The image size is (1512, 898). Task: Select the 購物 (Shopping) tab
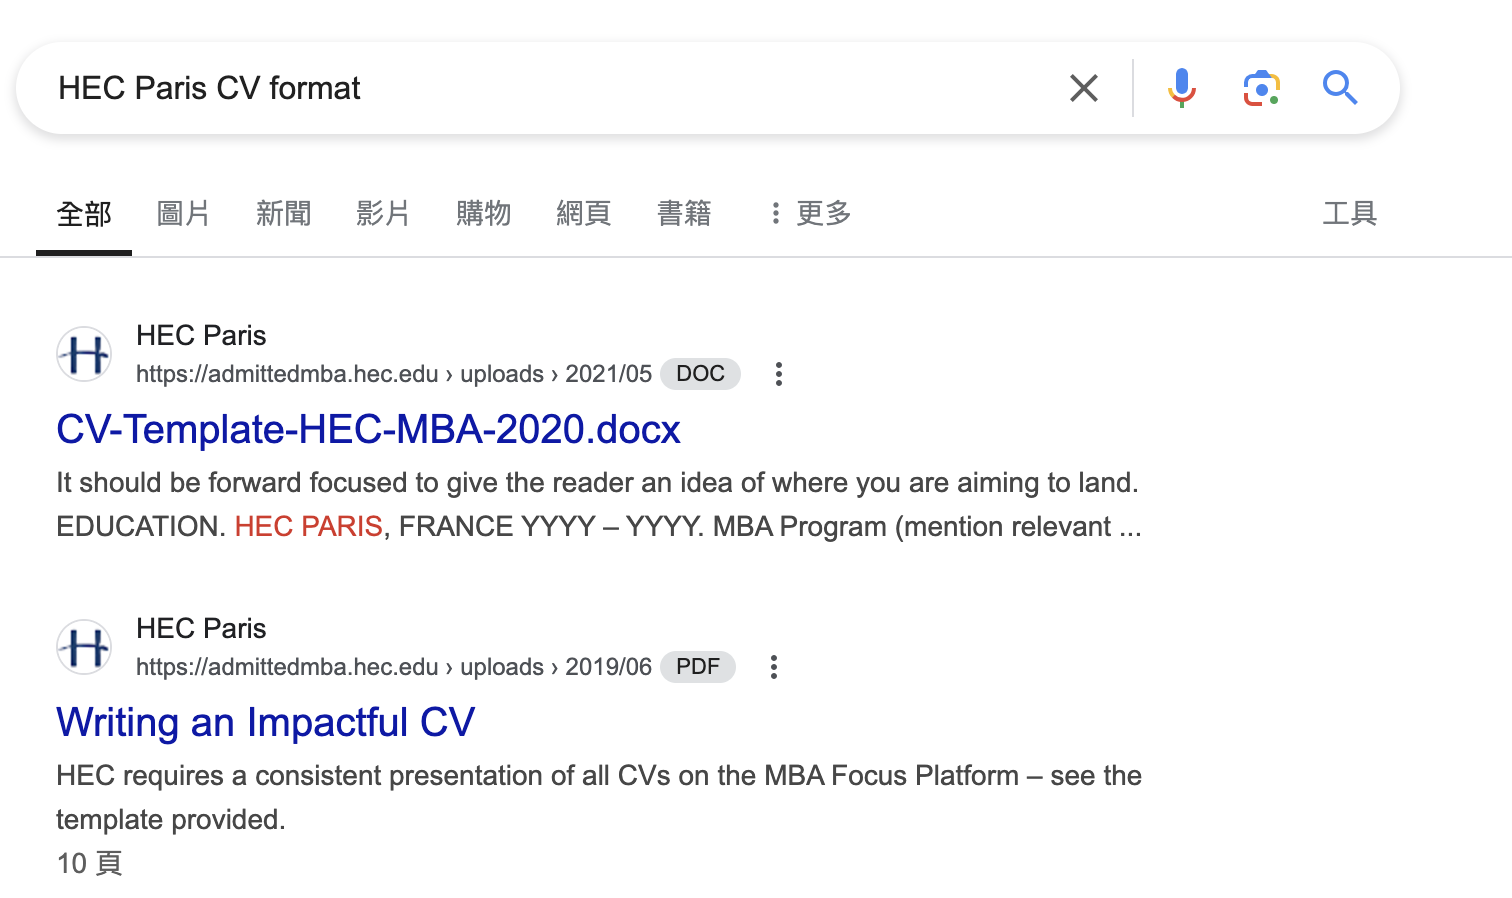483,213
